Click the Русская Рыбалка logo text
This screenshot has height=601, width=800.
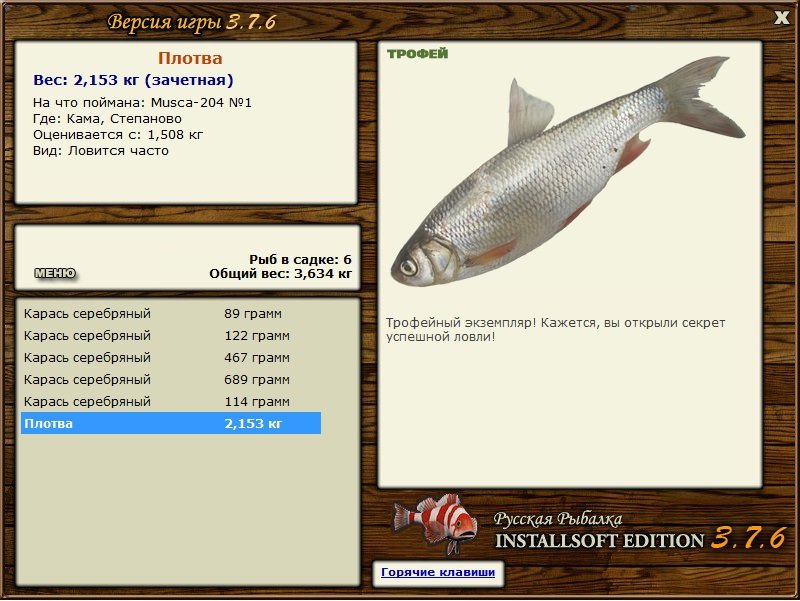[558, 519]
